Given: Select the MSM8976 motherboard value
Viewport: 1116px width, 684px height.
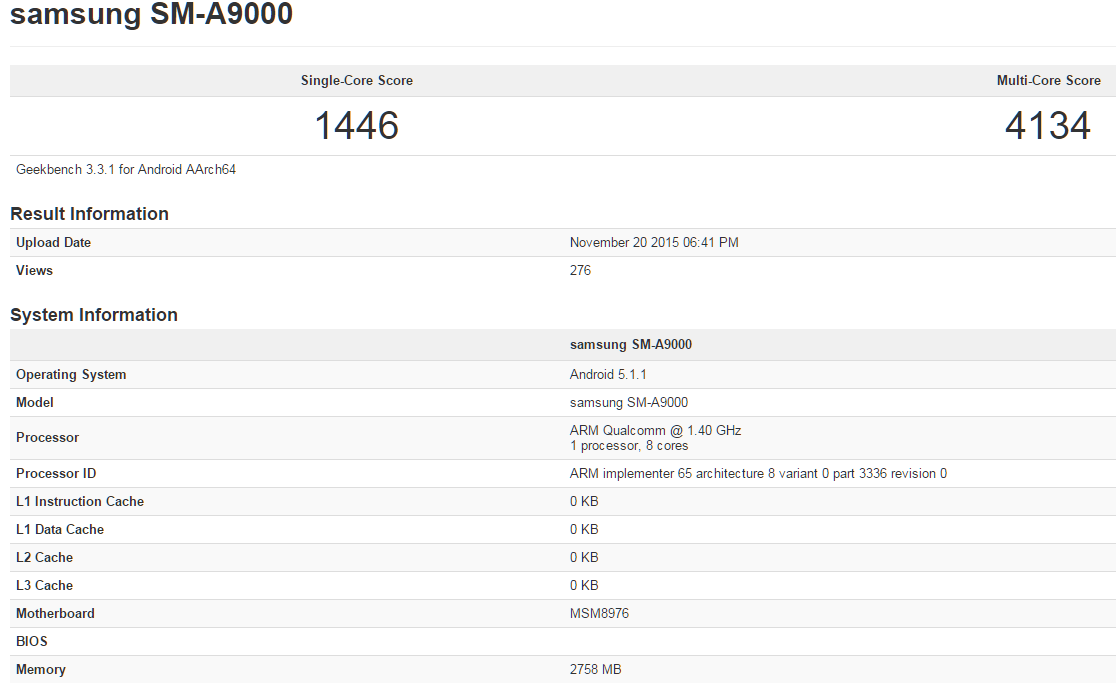Looking at the screenshot, I should (599, 613).
